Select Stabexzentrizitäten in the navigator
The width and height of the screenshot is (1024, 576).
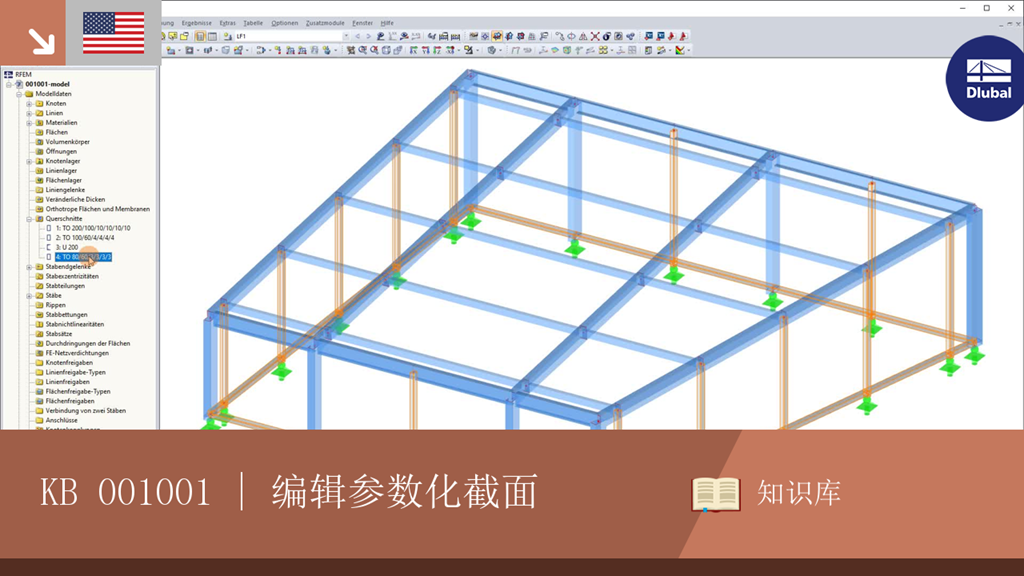[72, 276]
